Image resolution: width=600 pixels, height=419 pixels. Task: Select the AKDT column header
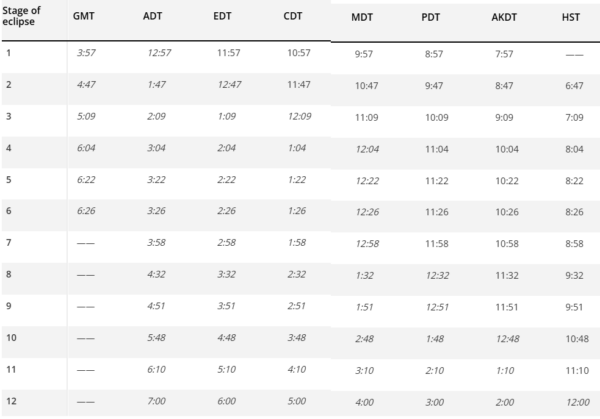[506, 20]
